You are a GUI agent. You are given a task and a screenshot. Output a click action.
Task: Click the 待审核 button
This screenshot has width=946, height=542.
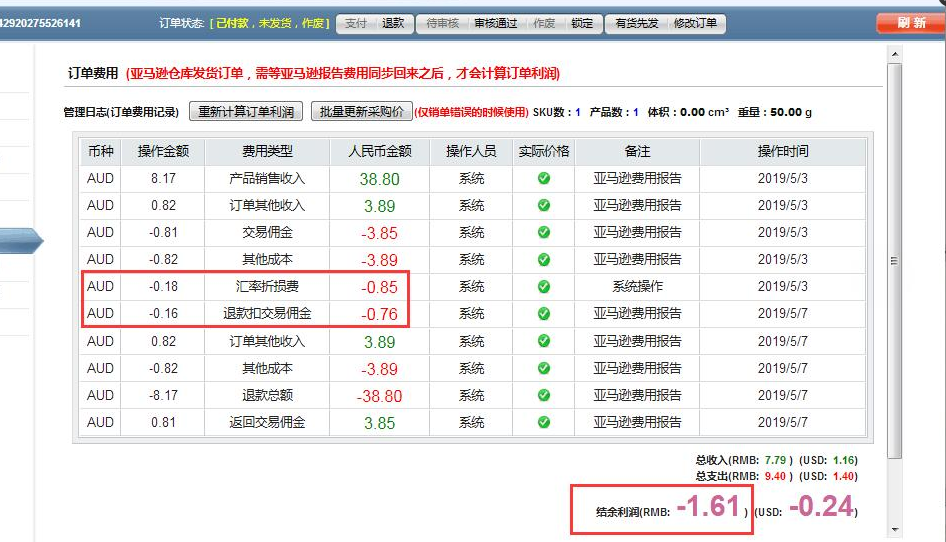click(442, 24)
